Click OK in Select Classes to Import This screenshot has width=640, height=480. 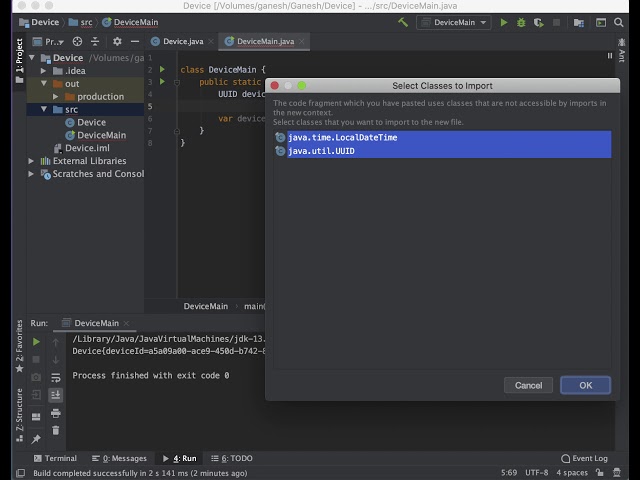(585, 385)
